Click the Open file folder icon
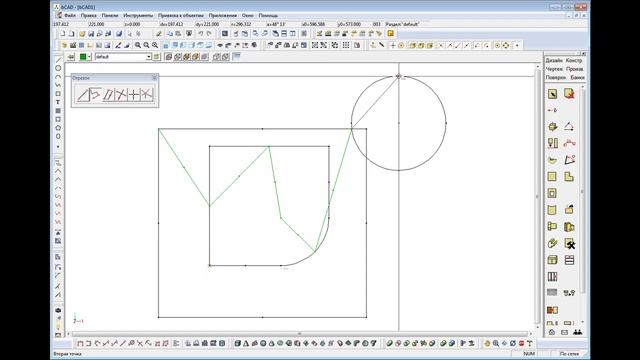Viewport: 640px width, 360px height. click(x=82, y=34)
